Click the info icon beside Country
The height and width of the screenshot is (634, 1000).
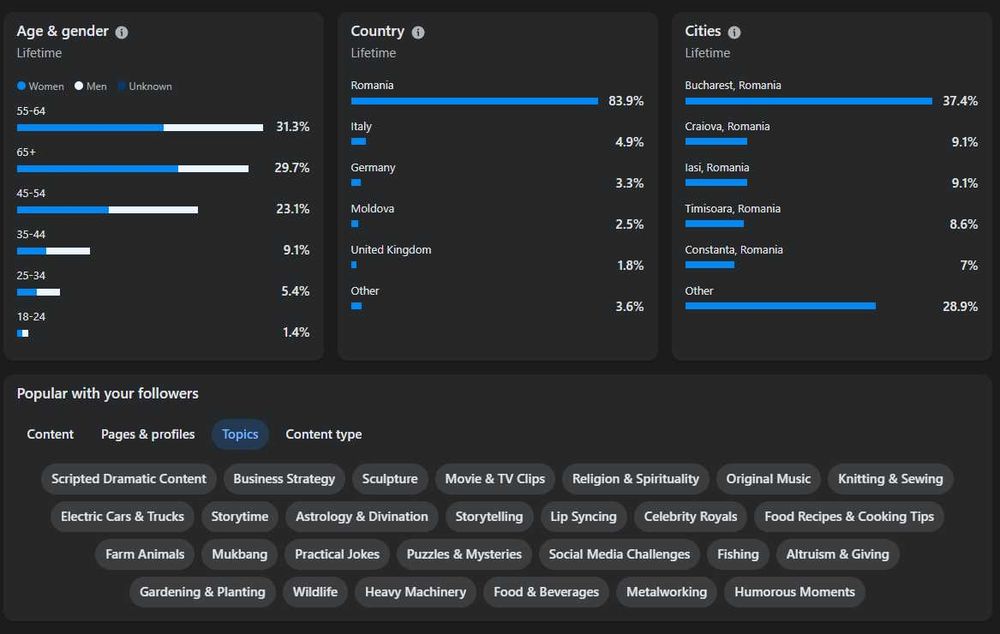(418, 32)
